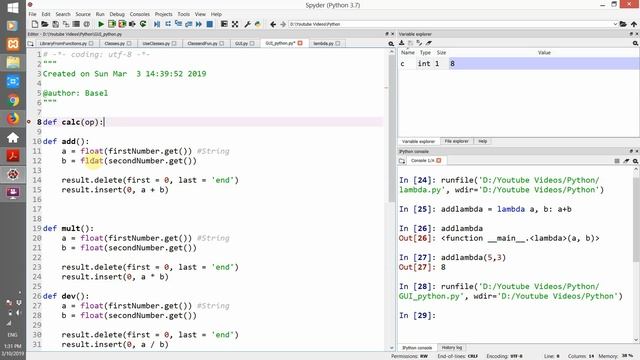Go to parent directory up arrow
The height and width of the screenshot is (360, 640).
pos(633,24)
